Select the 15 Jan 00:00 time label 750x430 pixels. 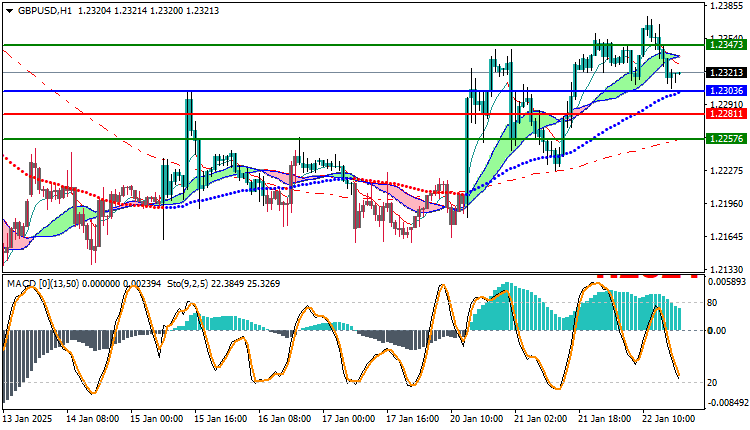point(156,419)
